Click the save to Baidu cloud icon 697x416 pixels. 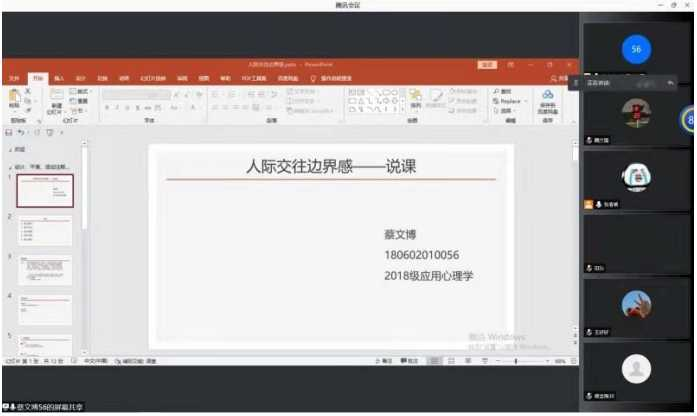click(x=547, y=97)
